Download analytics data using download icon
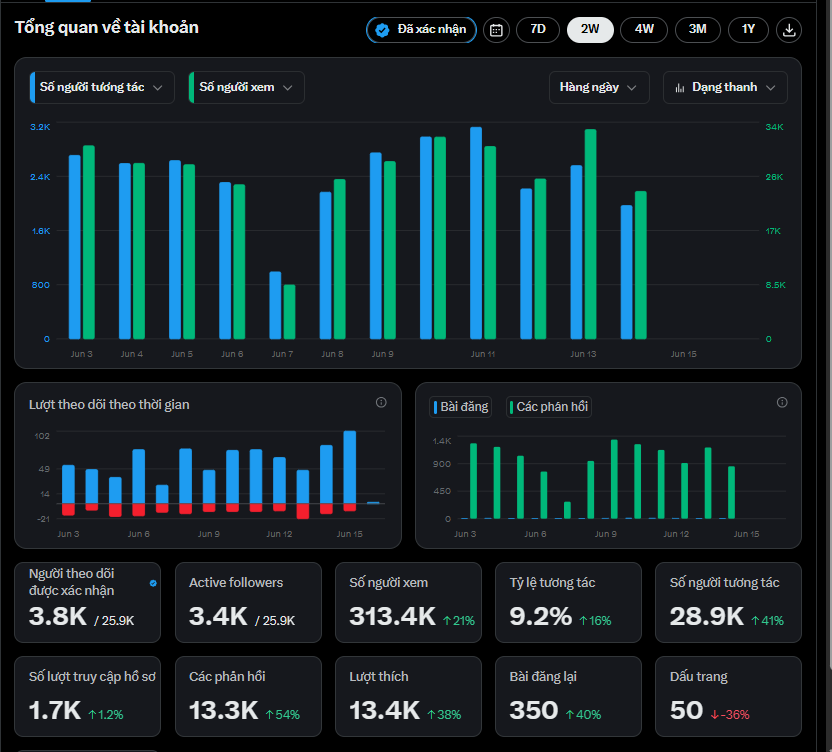Viewport: 832px width, 752px height. tap(789, 30)
